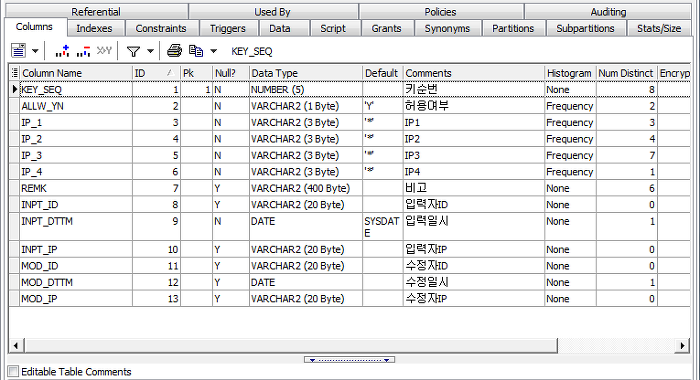
Task: Click the drop column icon
Action: point(83,51)
